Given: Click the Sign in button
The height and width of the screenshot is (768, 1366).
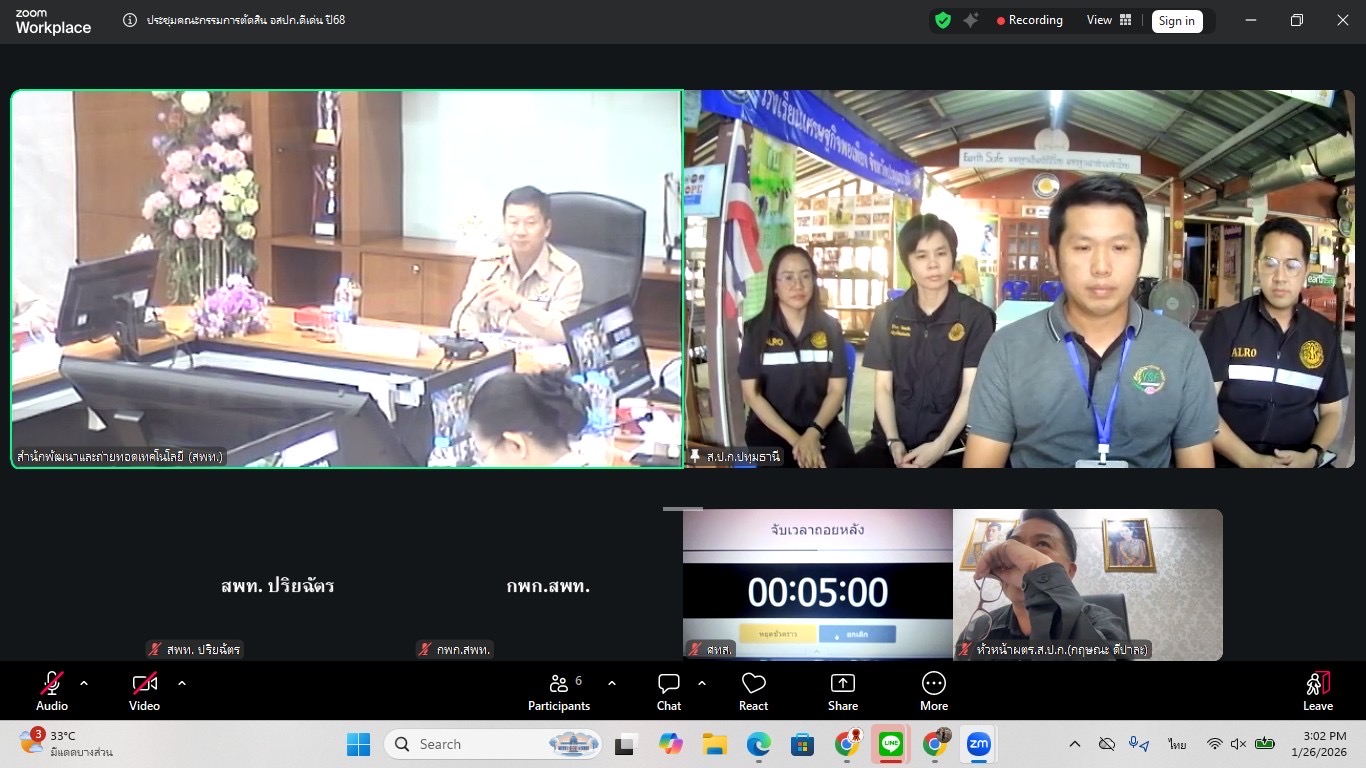Looking at the screenshot, I should coord(1177,20).
